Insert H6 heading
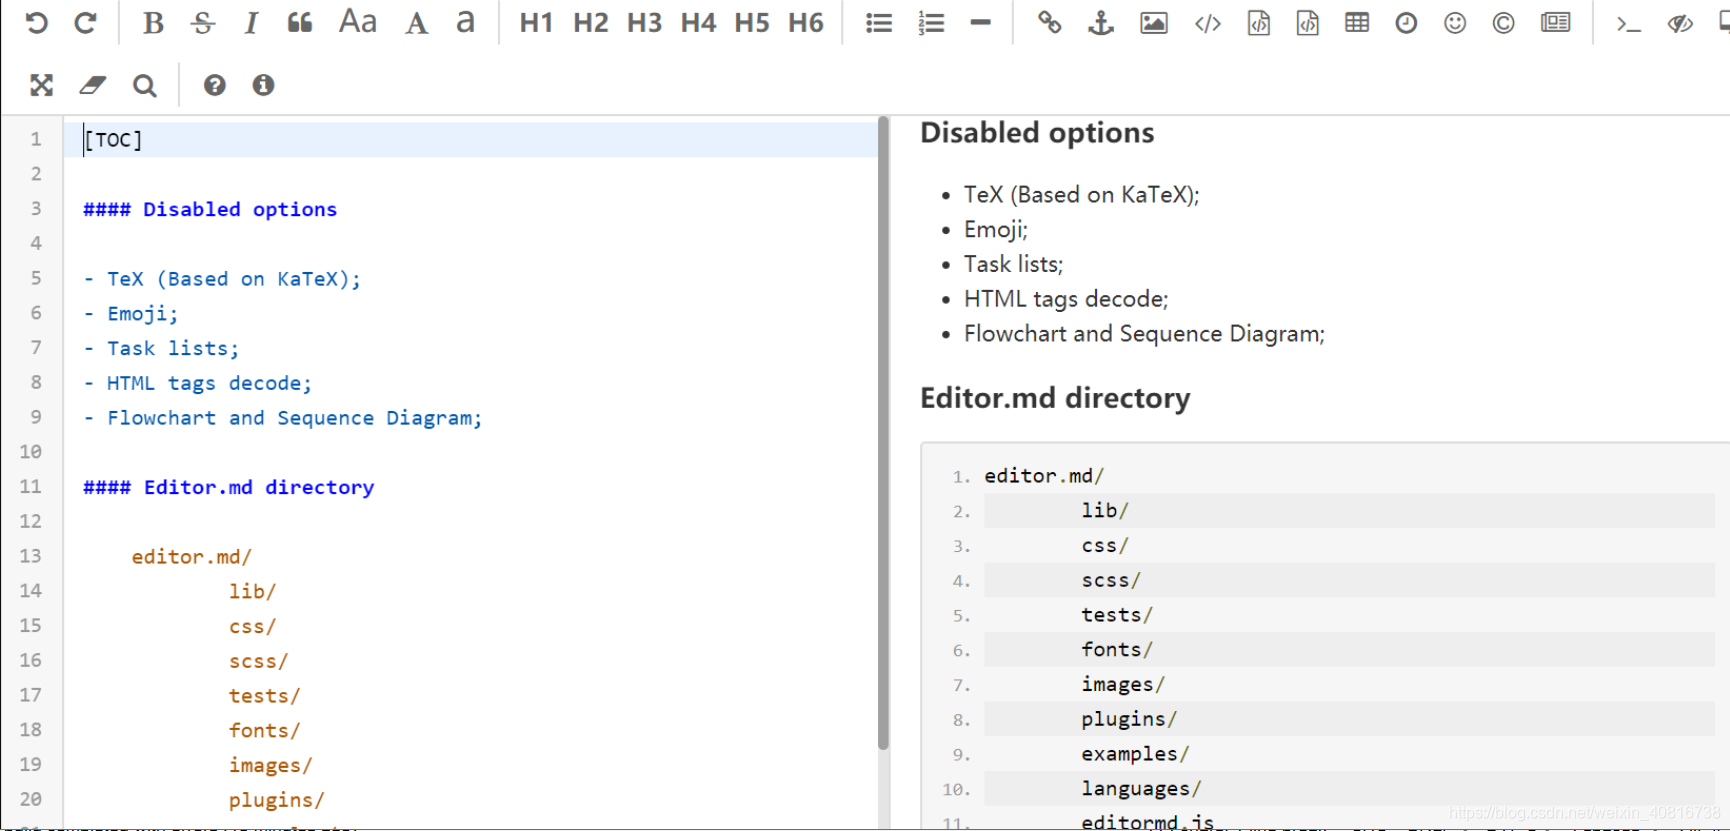Screen dimensions: 1730x831 click(806, 22)
